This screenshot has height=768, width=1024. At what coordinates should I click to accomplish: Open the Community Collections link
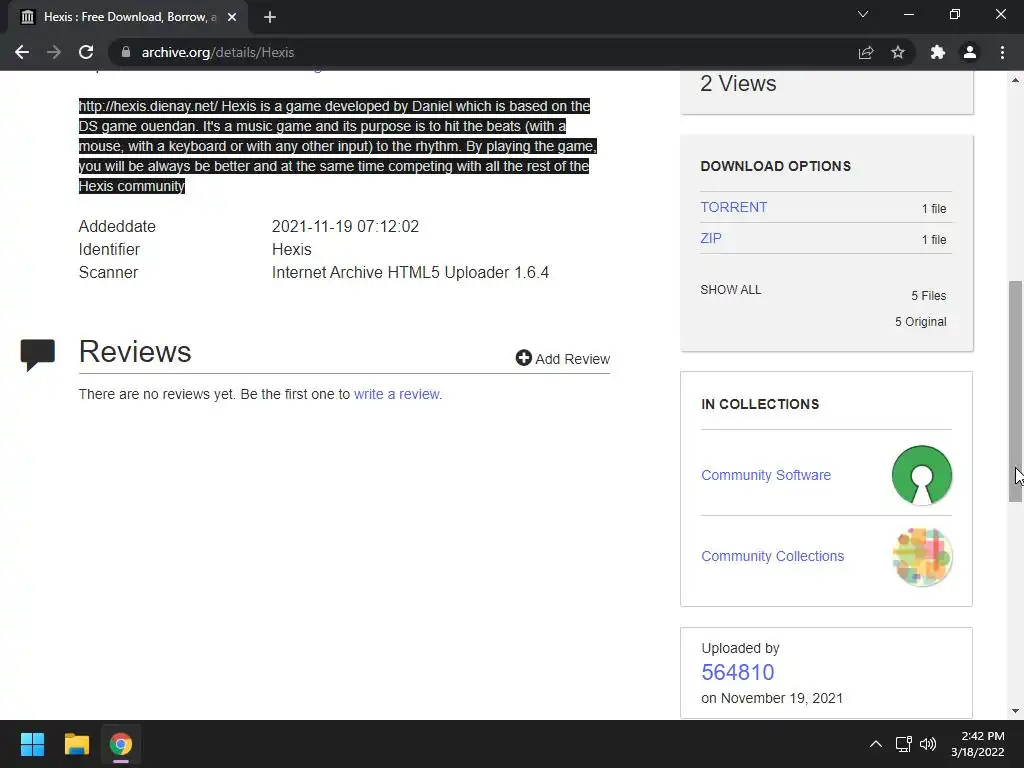(773, 556)
